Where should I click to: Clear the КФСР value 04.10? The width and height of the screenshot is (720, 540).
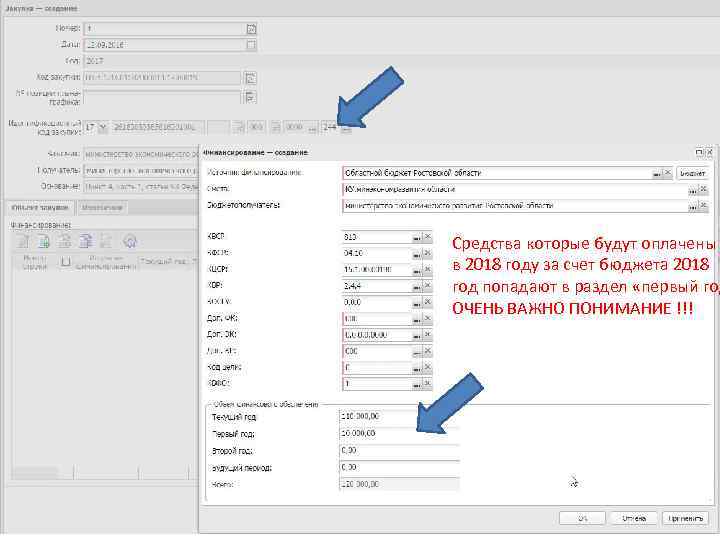pyautogui.click(x=428, y=253)
